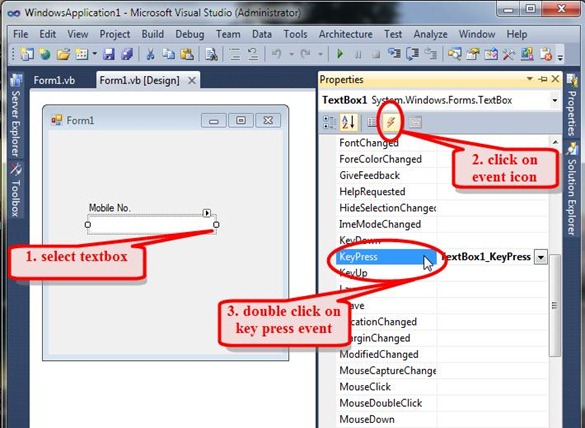Toggle Alphabetical sort in the Properties panel

click(x=348, y=122)
